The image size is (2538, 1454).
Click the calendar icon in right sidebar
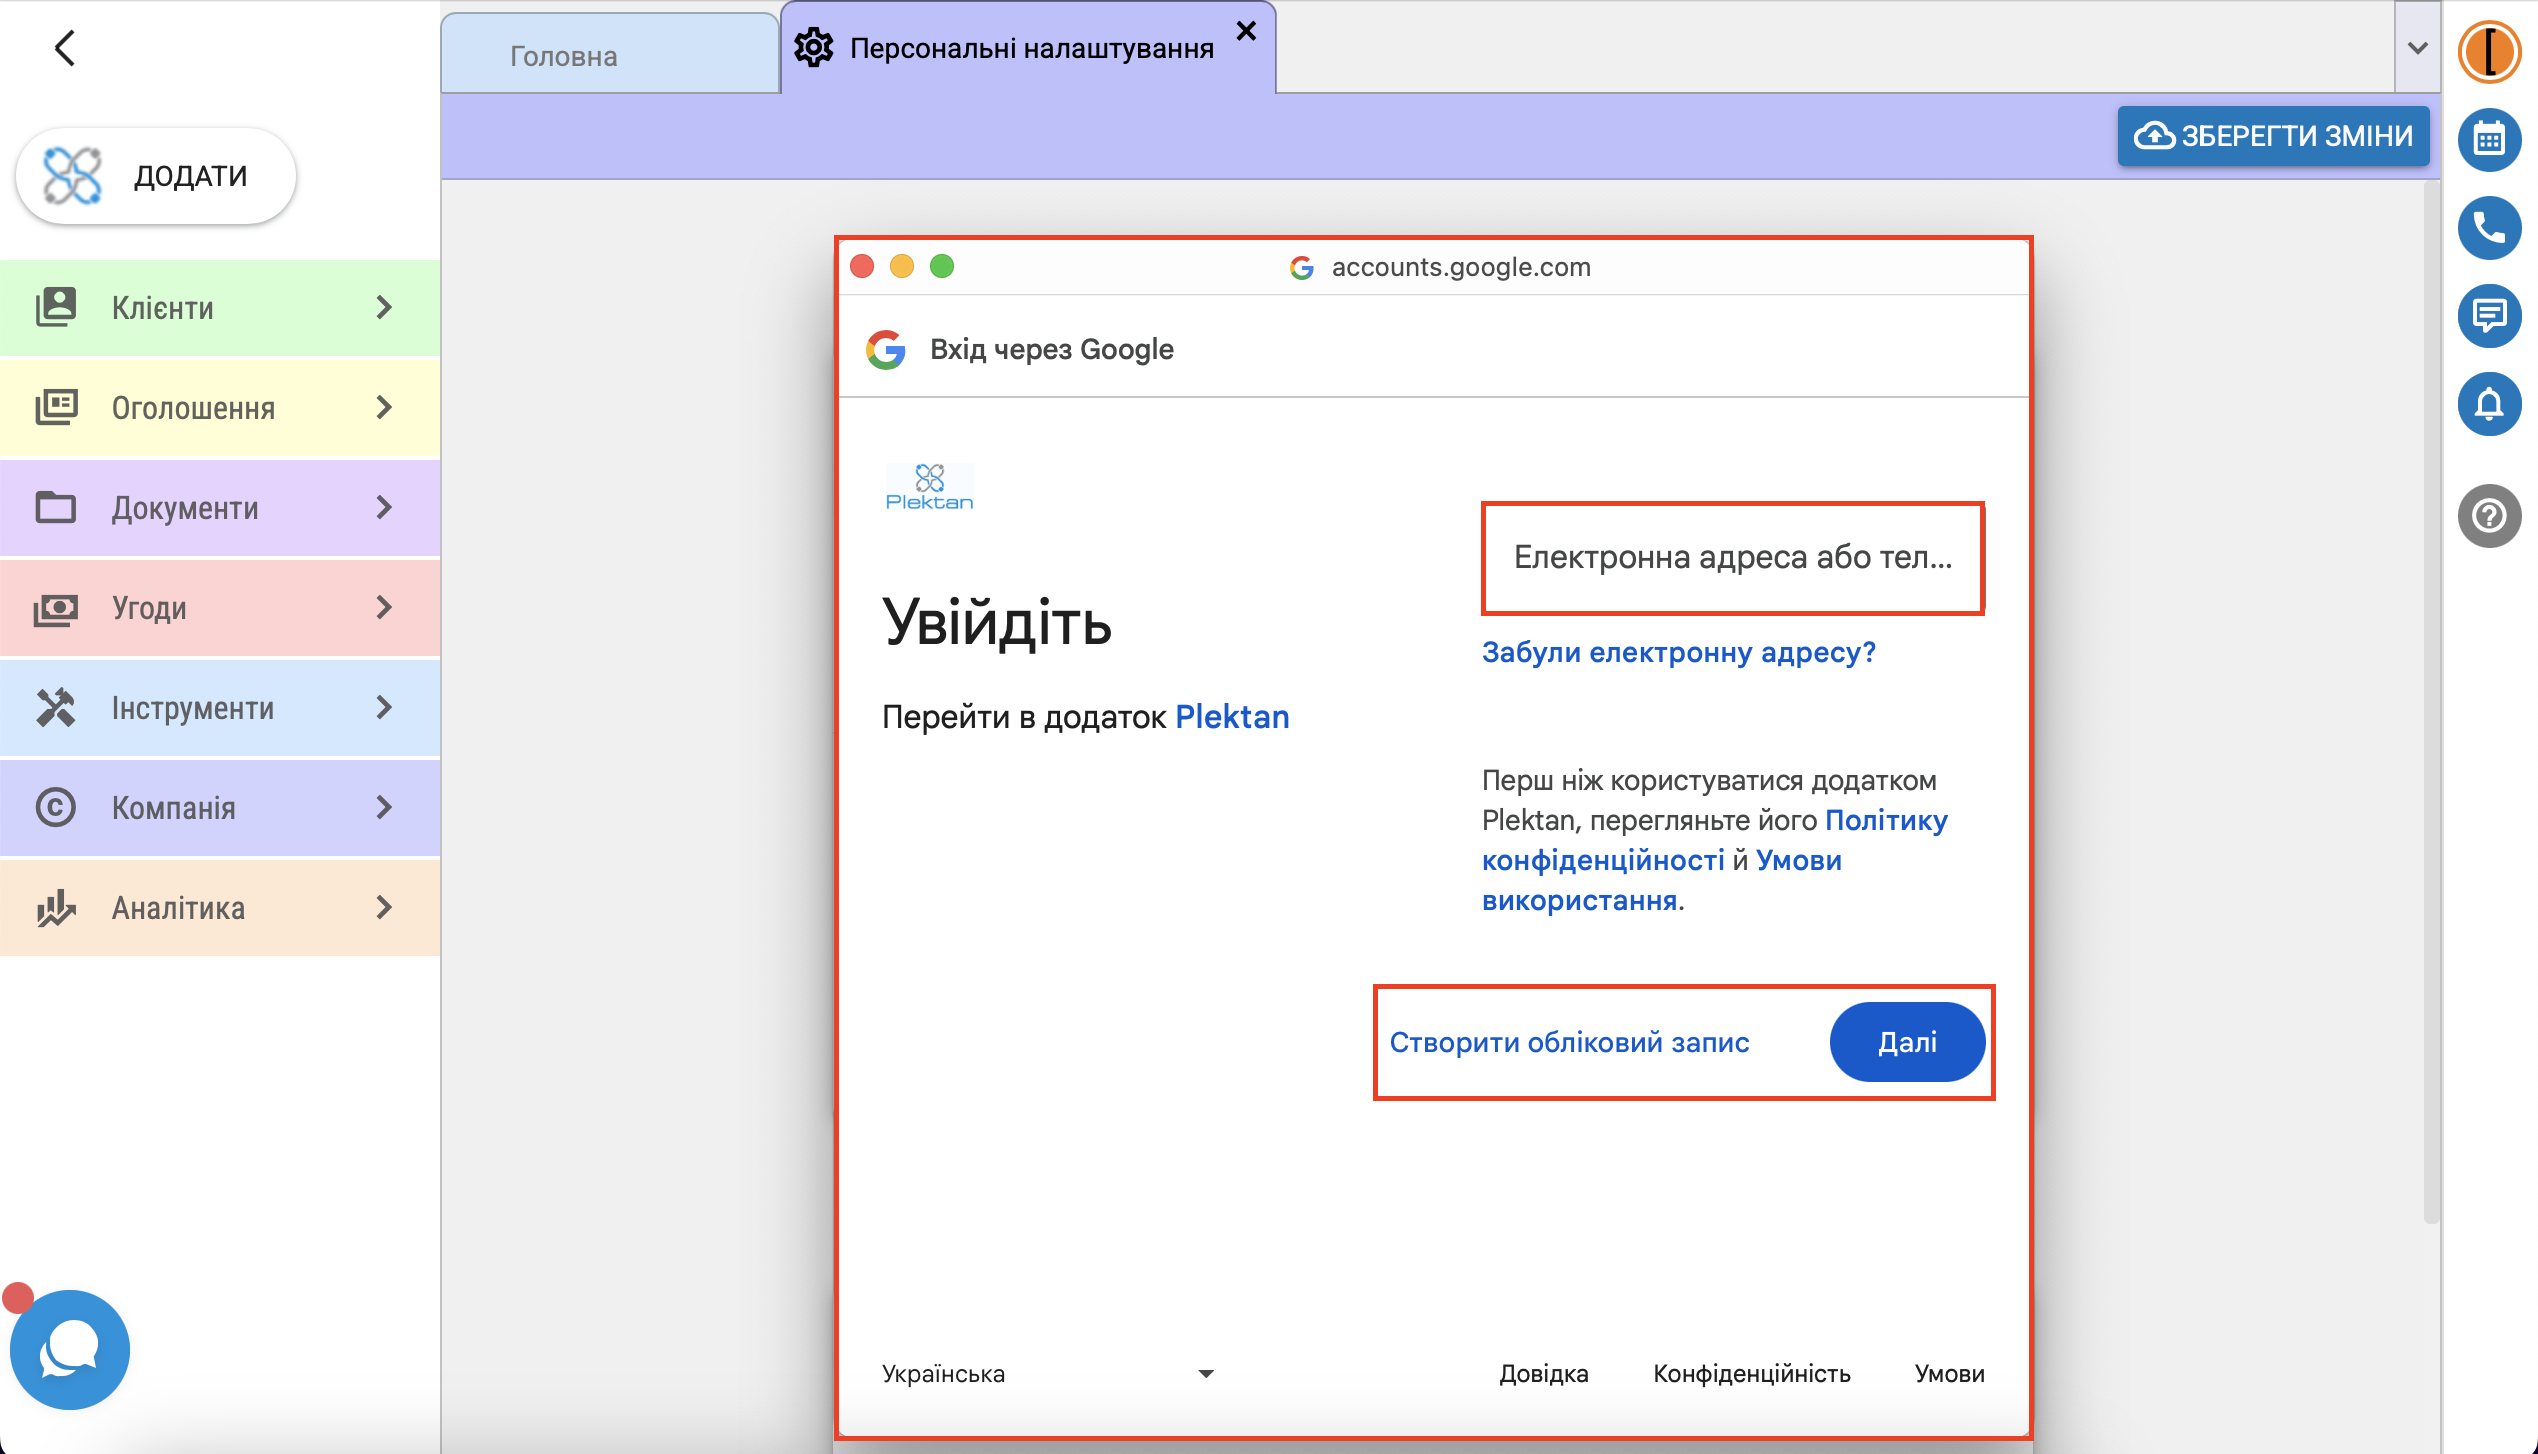[x=2488, y=139]
